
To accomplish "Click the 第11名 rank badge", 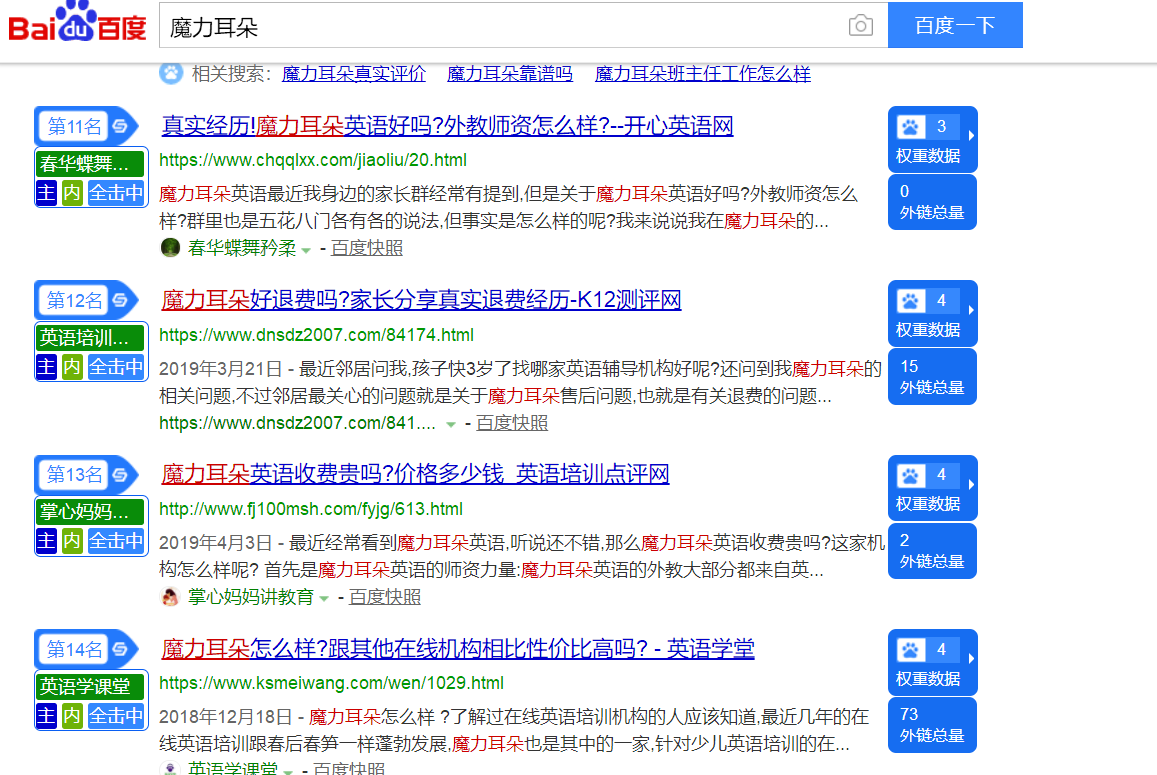I will 87,126.
